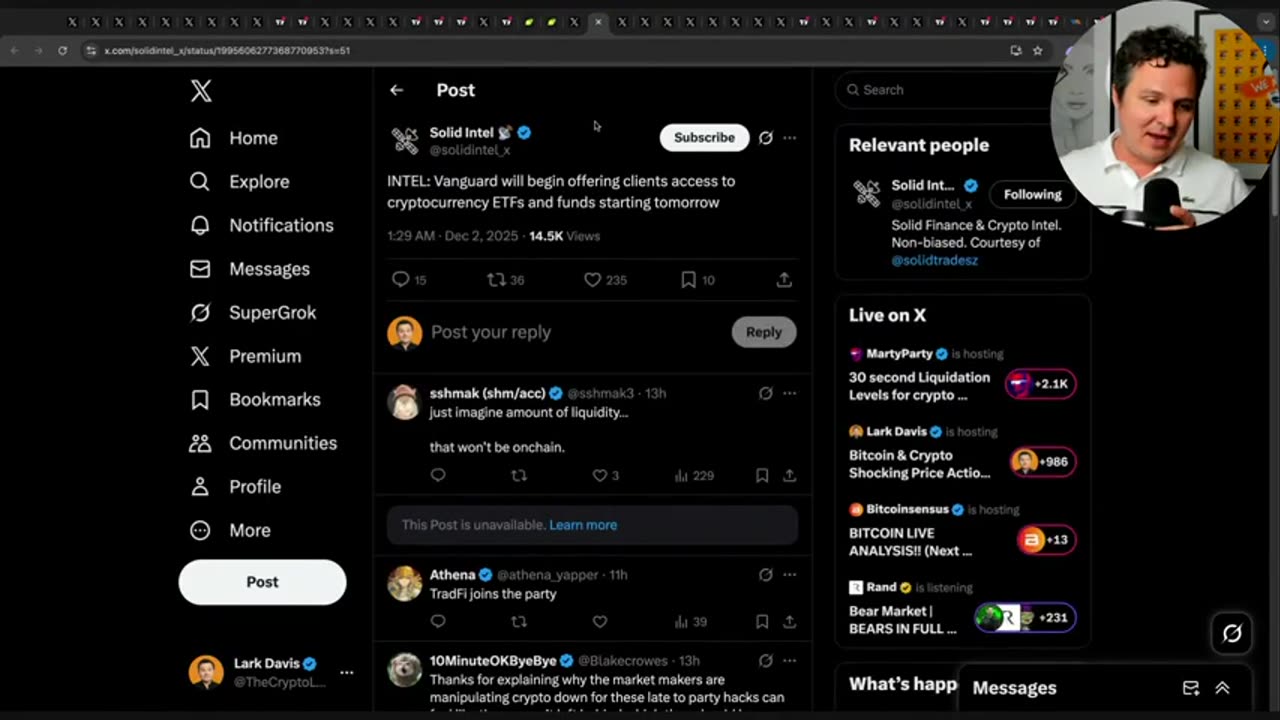This screenshot has height=720, width=1280.
Task: Bookmark Athena's reply
Action: pyautogui.click(x=762, y=622)
